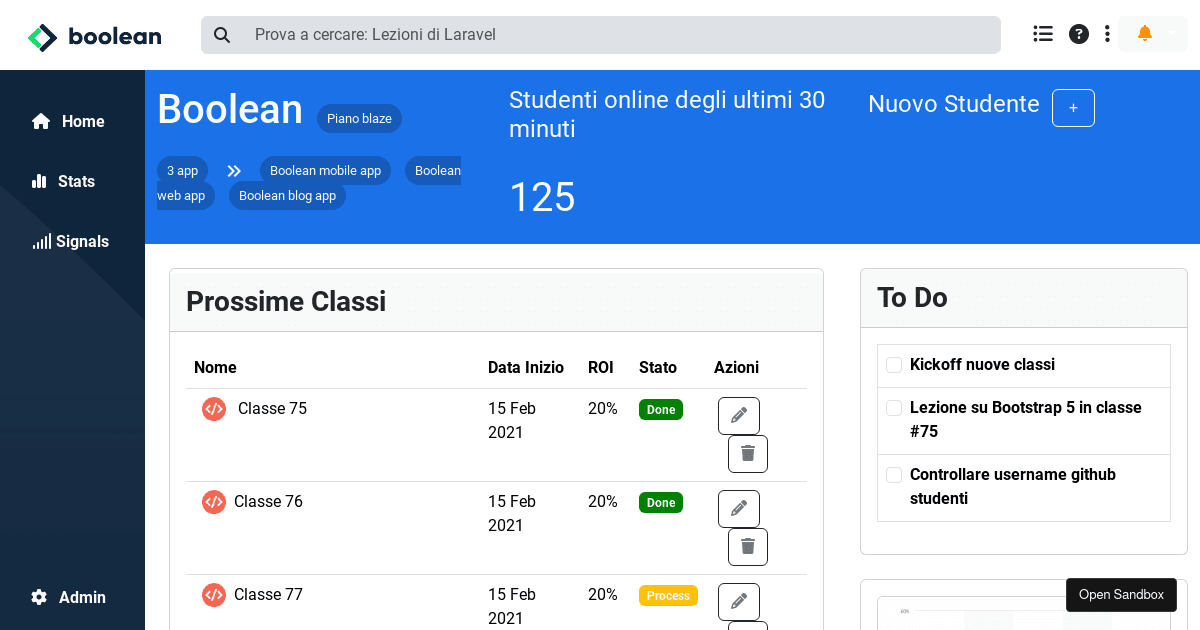Delete Classe 76 using the trash icon
The width and height of the screenshot is (1200, 630).
[747, 546]
